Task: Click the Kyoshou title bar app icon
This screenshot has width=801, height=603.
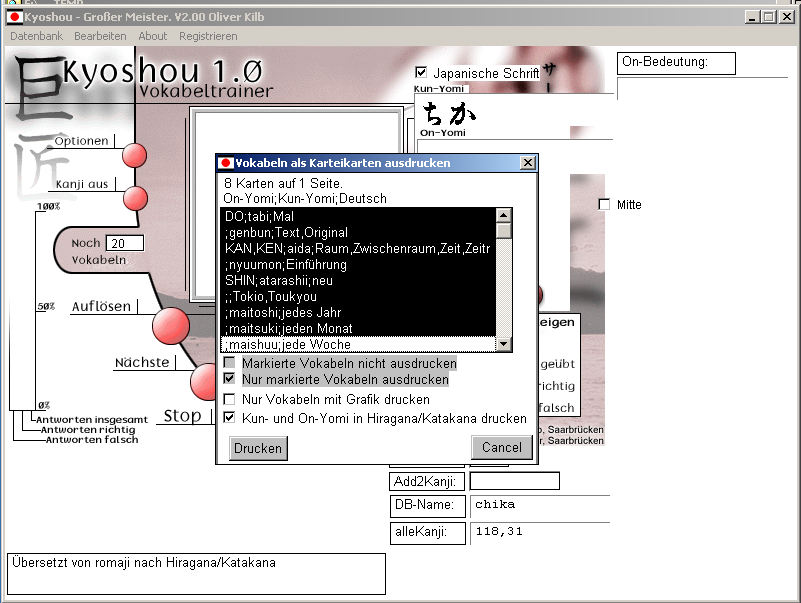Action: (x=15, y=17)
